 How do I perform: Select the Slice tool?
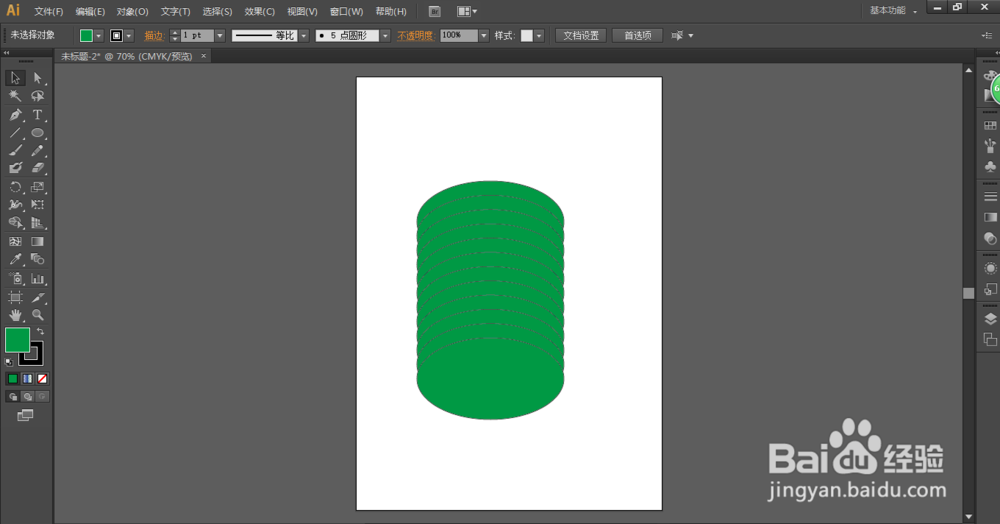pos(38,297)
